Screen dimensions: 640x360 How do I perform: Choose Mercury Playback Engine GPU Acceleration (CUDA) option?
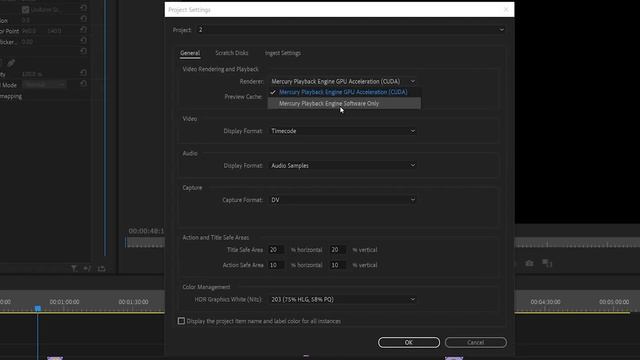click(344, 92)
